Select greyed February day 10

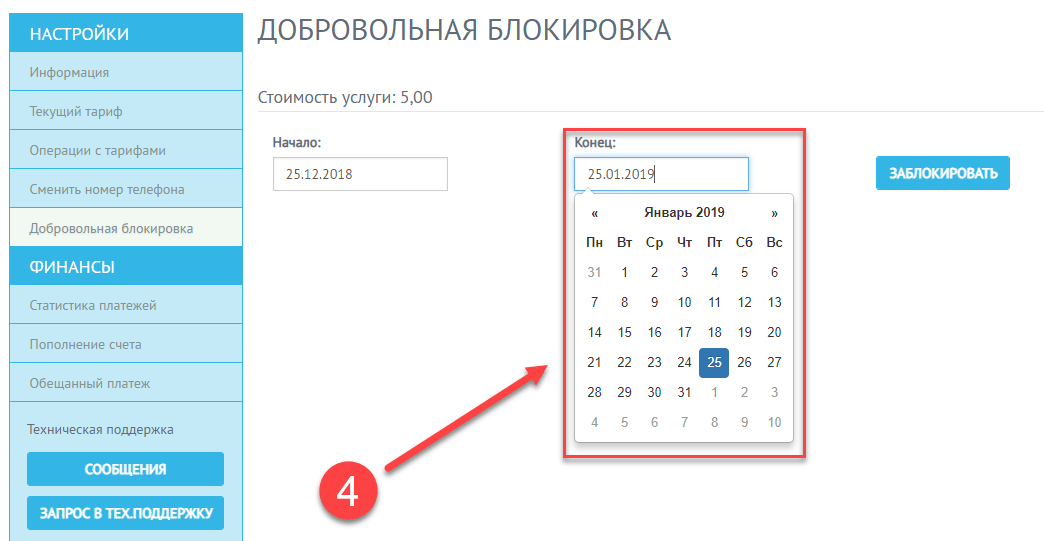pos(774,423)
